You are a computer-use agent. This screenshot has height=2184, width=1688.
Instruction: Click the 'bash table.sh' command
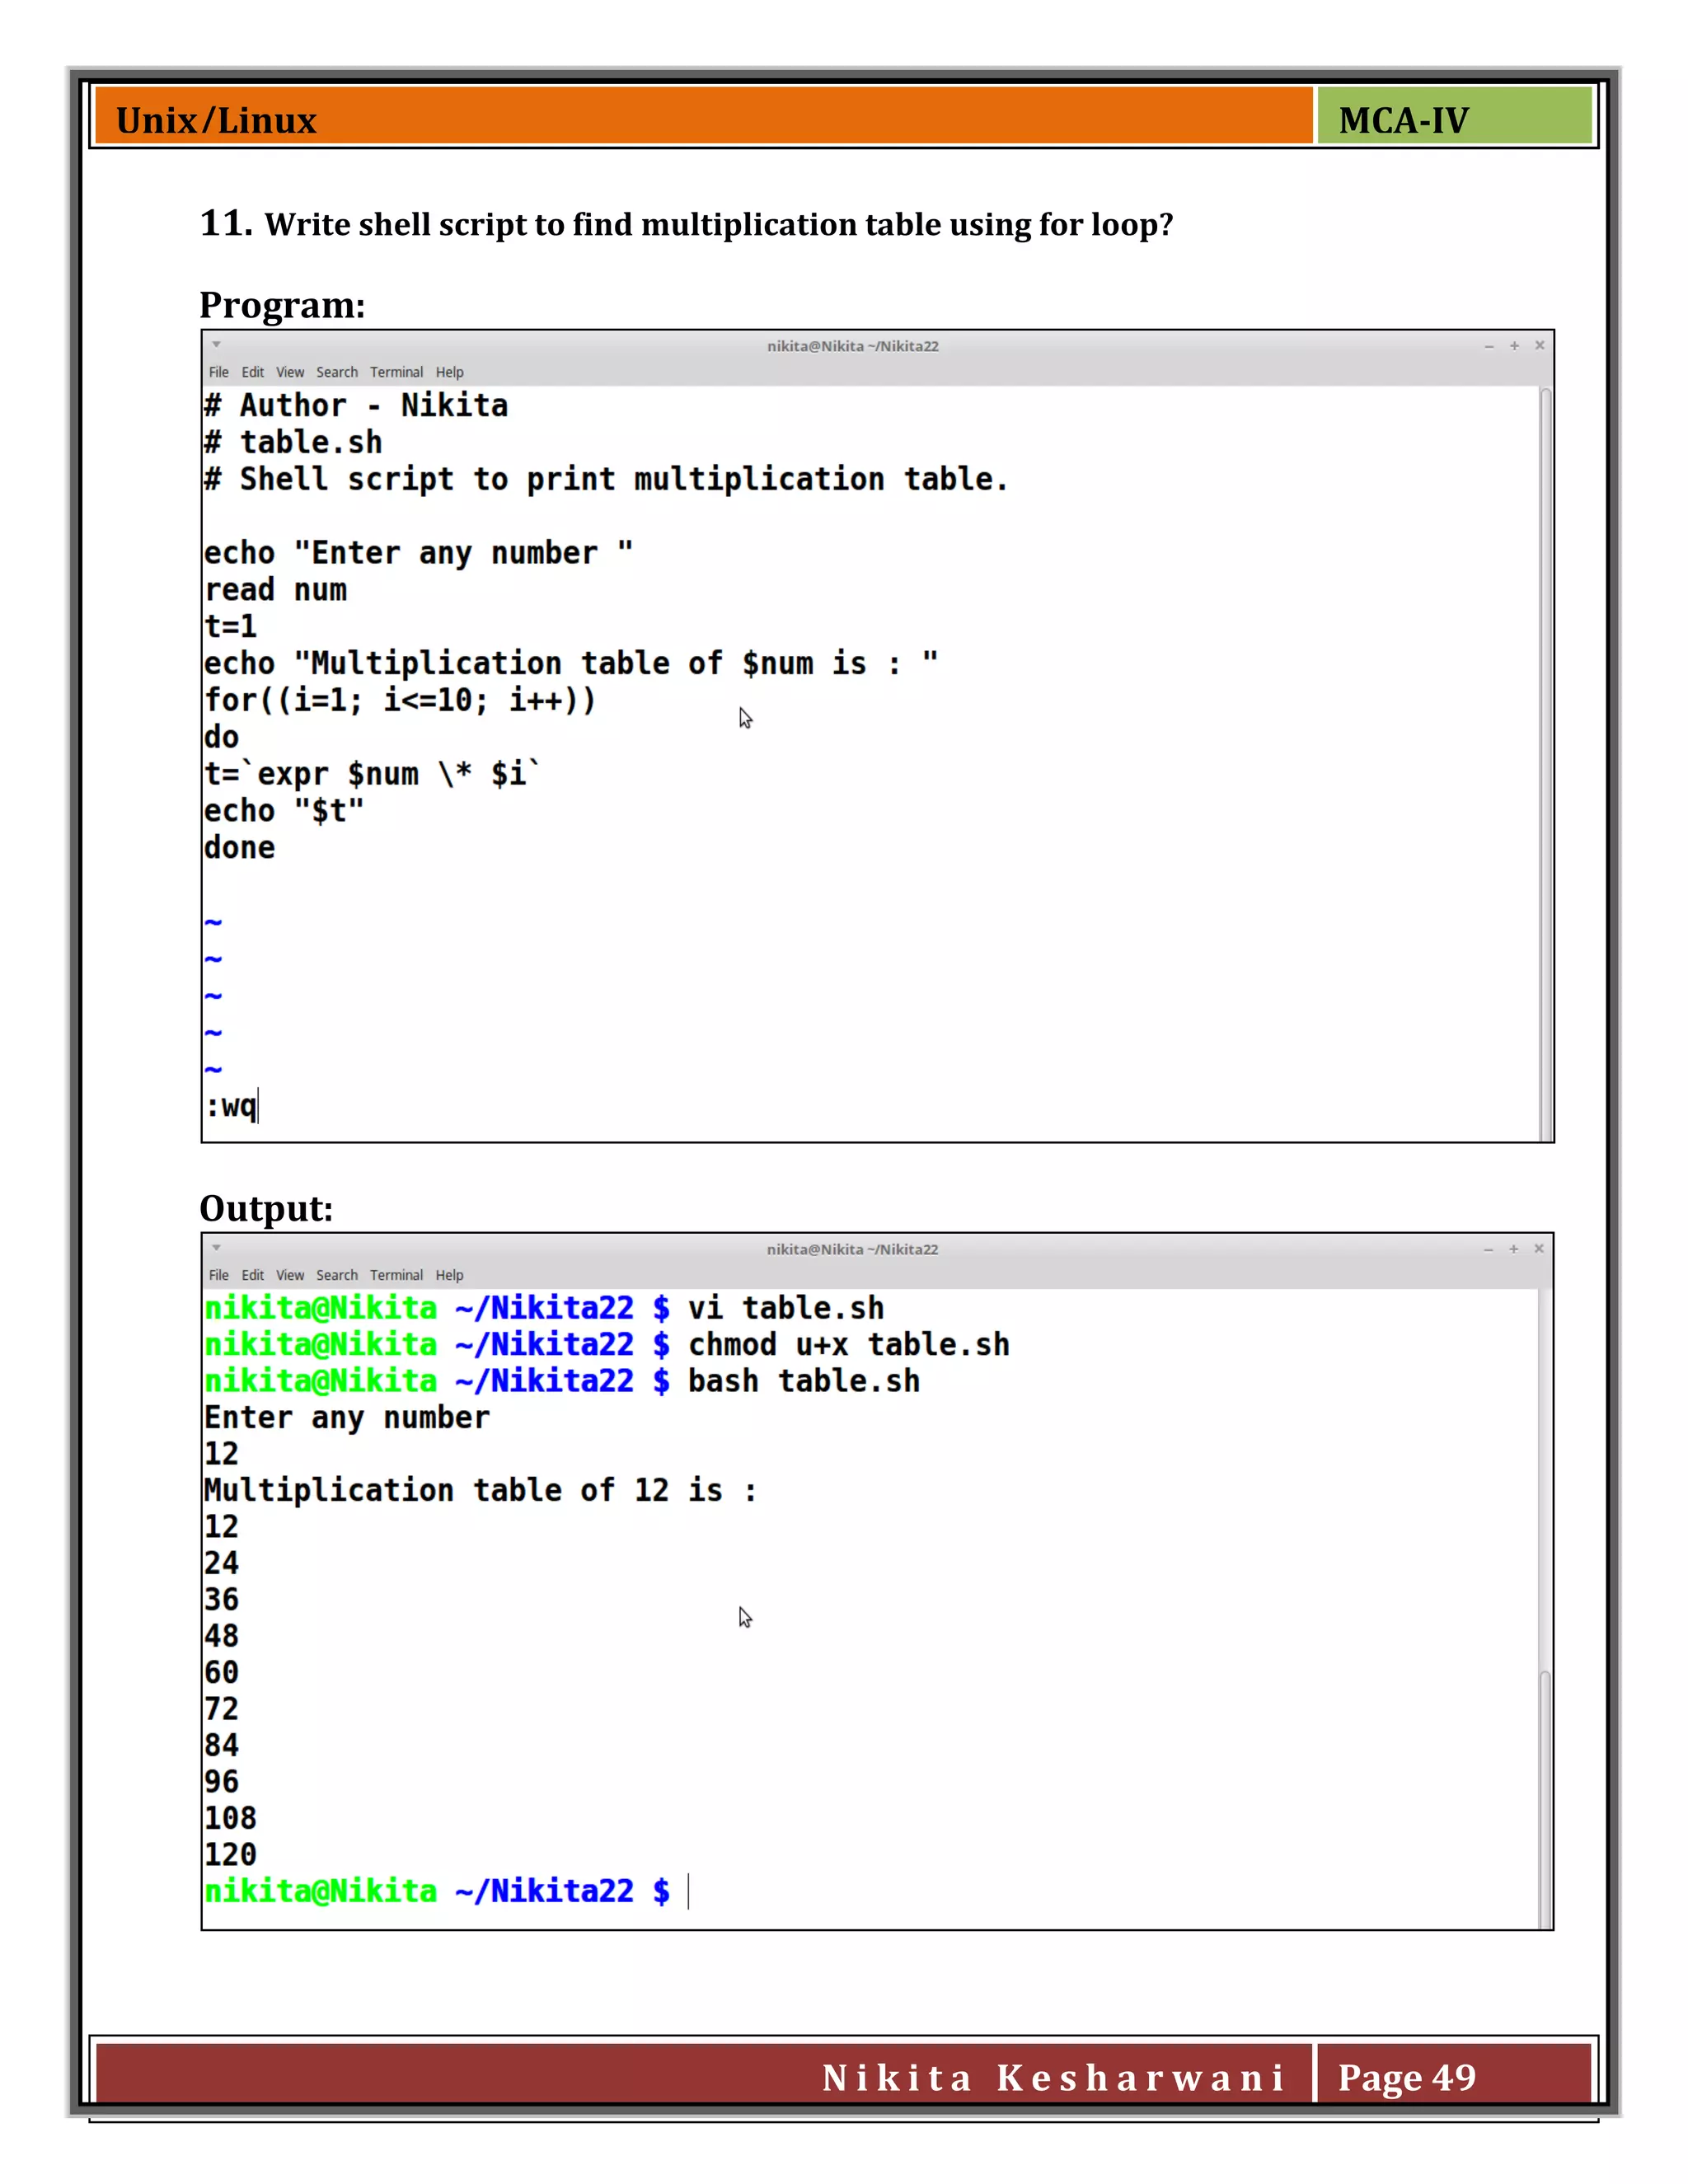804,1381
